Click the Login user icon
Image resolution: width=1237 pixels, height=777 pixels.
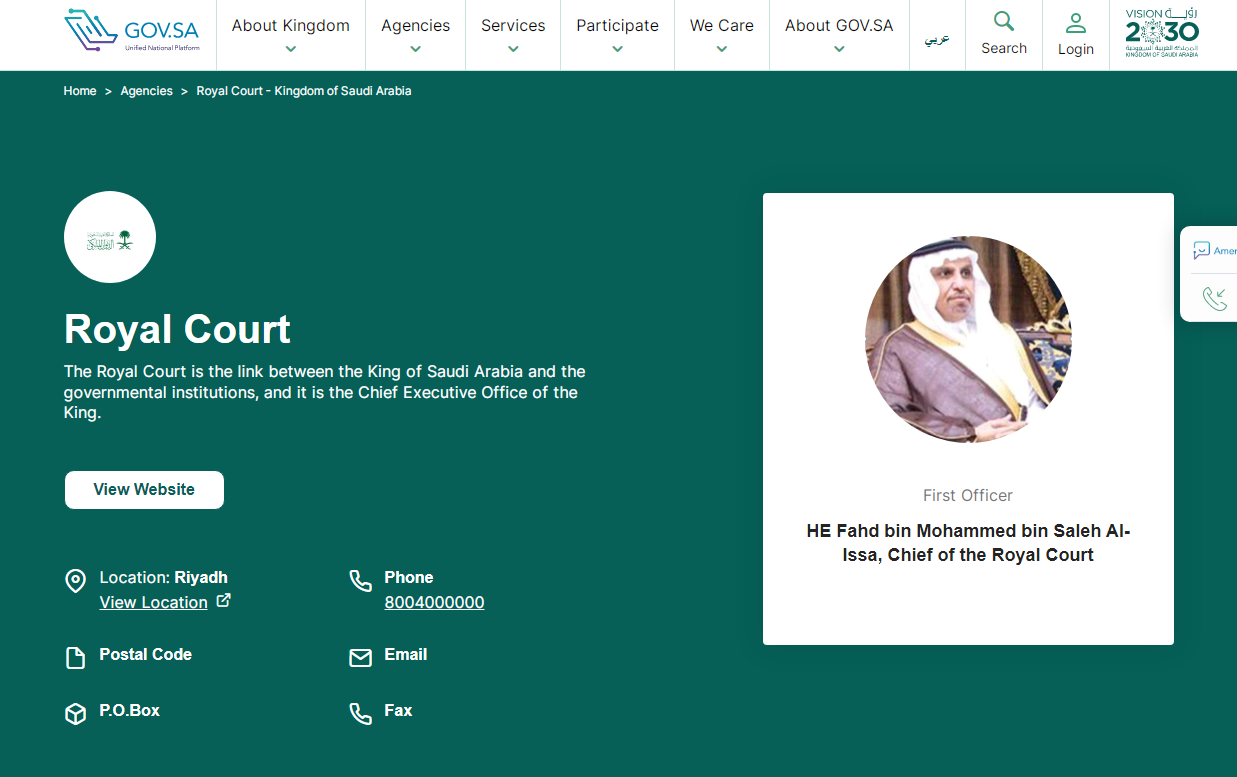pos(1075,22)
